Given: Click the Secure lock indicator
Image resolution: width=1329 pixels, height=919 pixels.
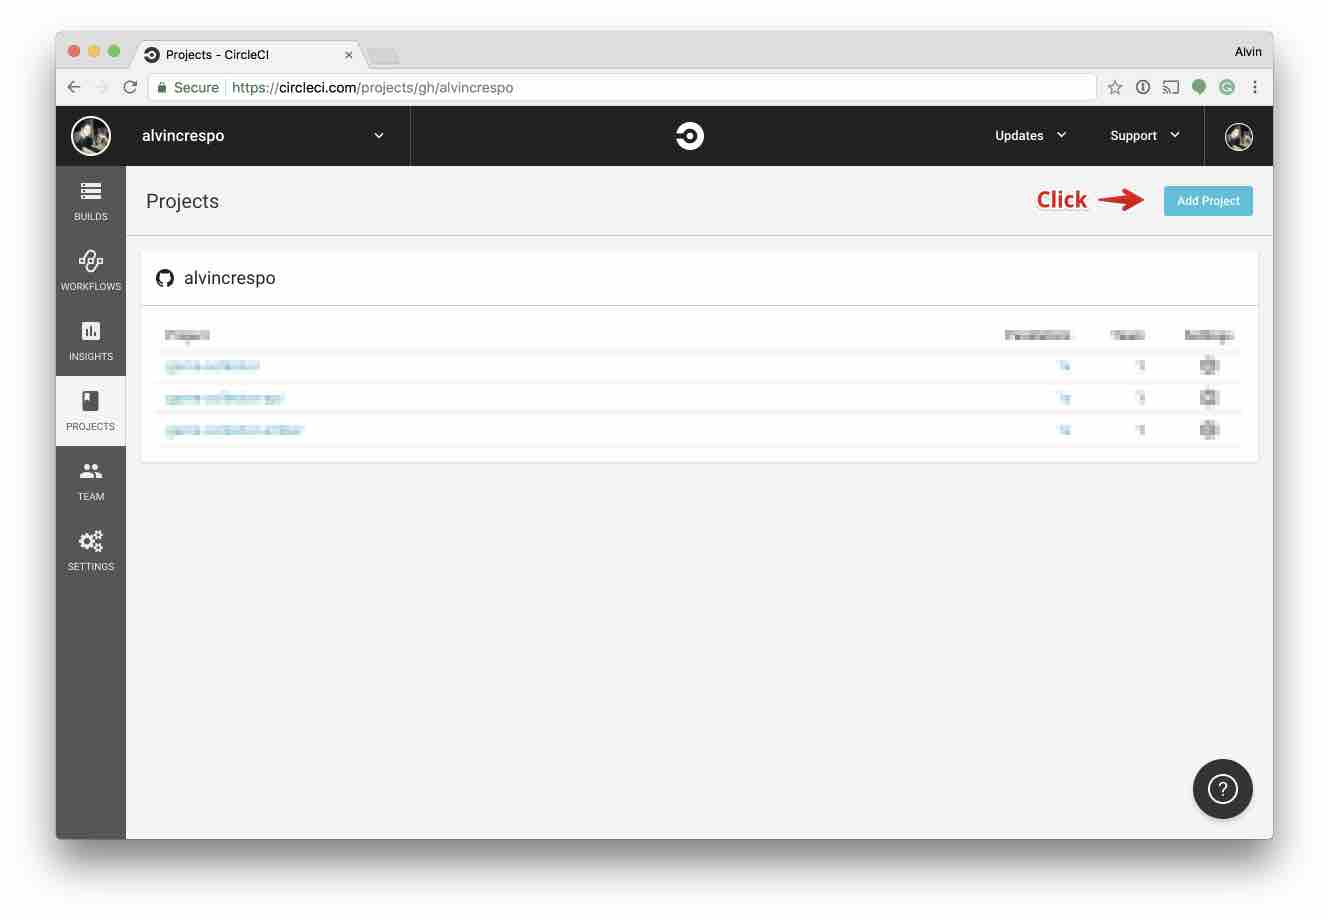Looking at the screenshot, I should (188, 87).
